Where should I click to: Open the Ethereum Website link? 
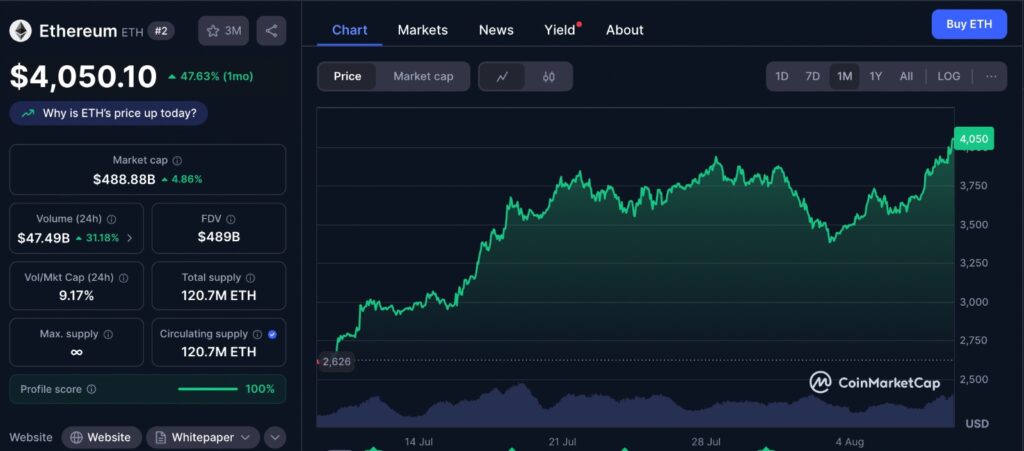click(x=100, y=437)
